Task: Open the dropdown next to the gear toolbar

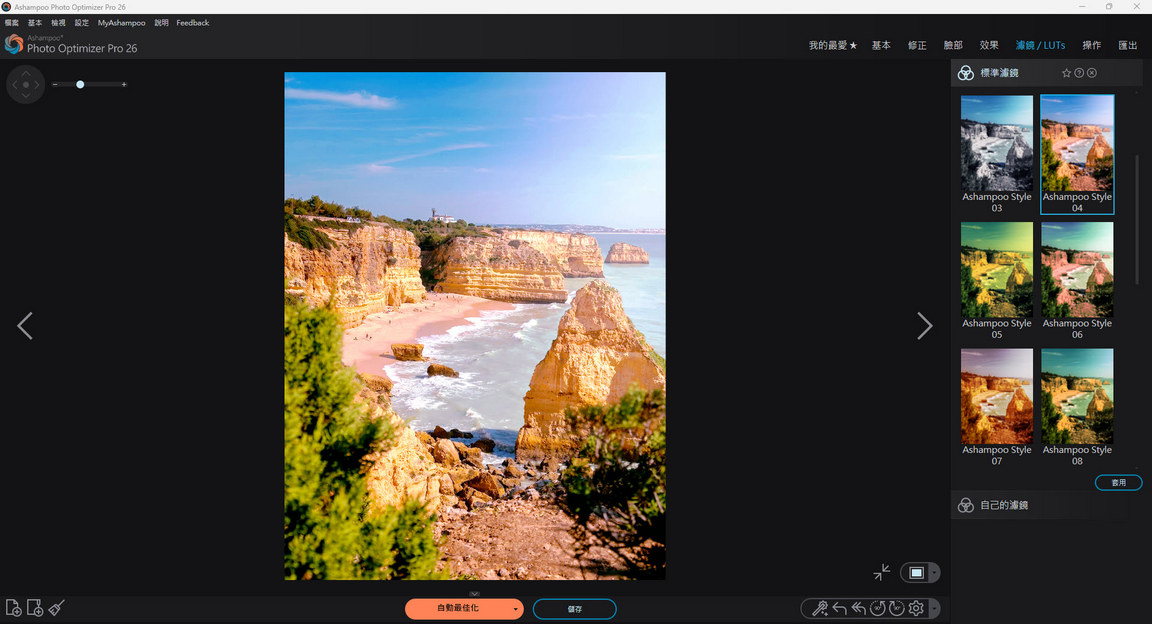Action: 934,608
